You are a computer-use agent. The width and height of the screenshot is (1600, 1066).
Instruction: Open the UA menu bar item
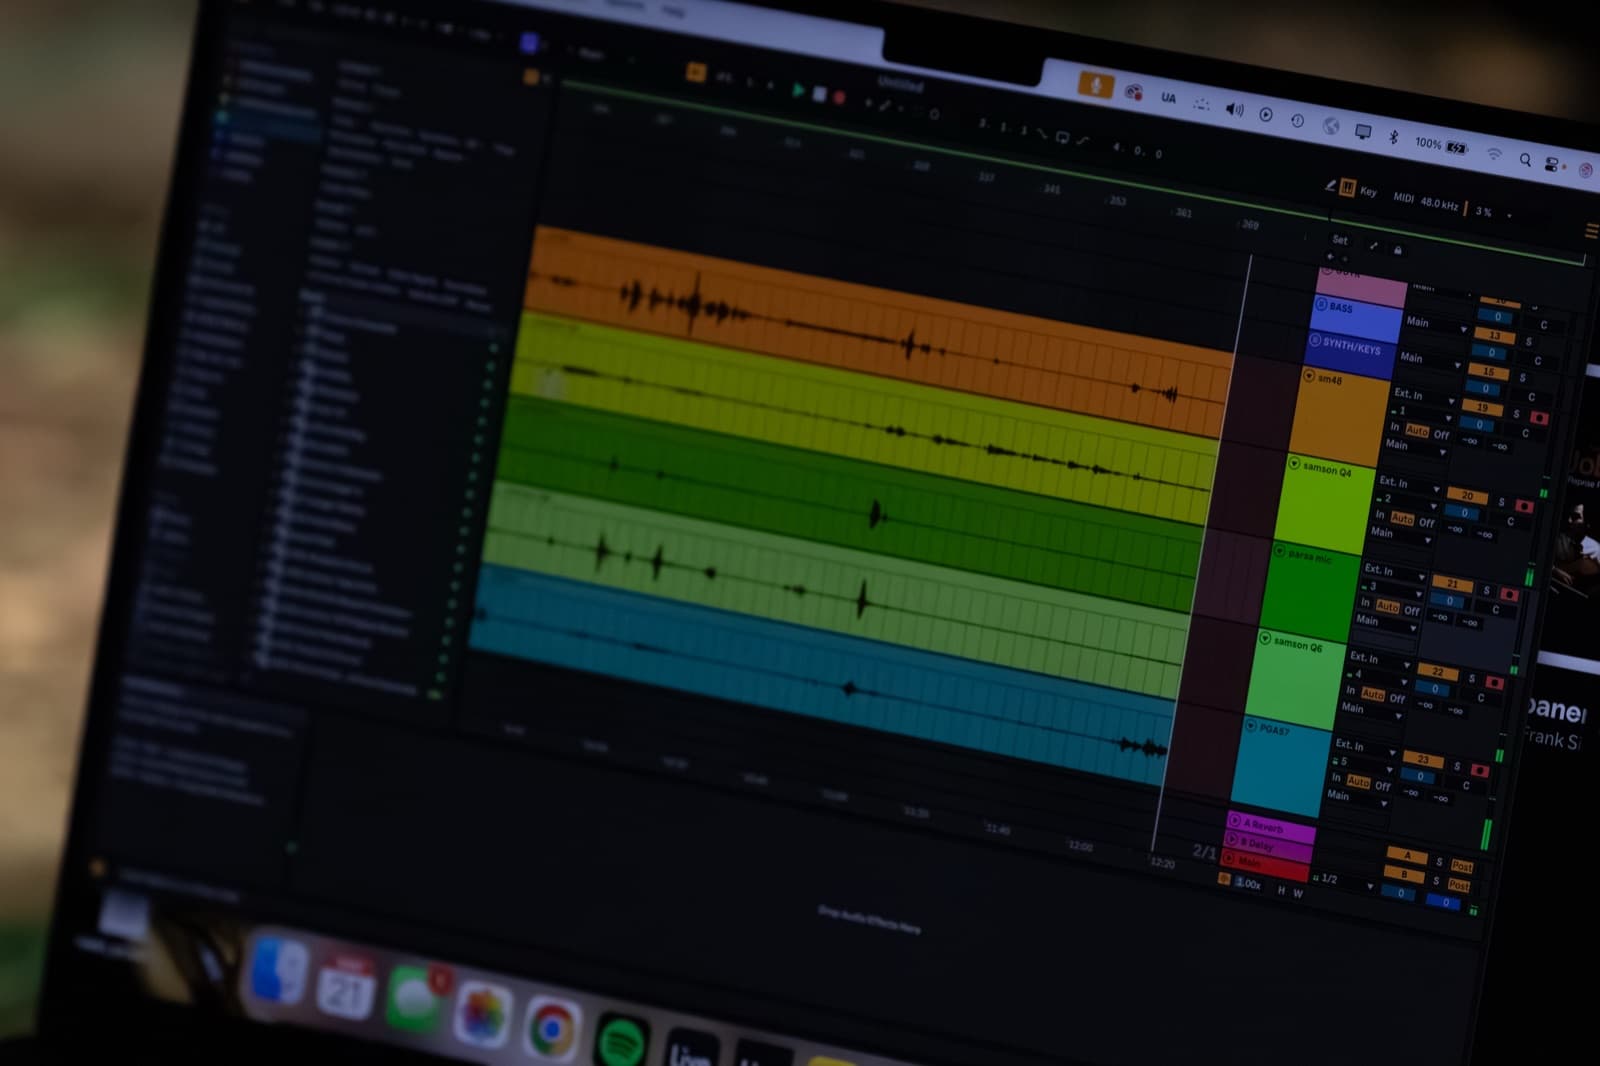pyautogui.click(x=1168, y=98)
